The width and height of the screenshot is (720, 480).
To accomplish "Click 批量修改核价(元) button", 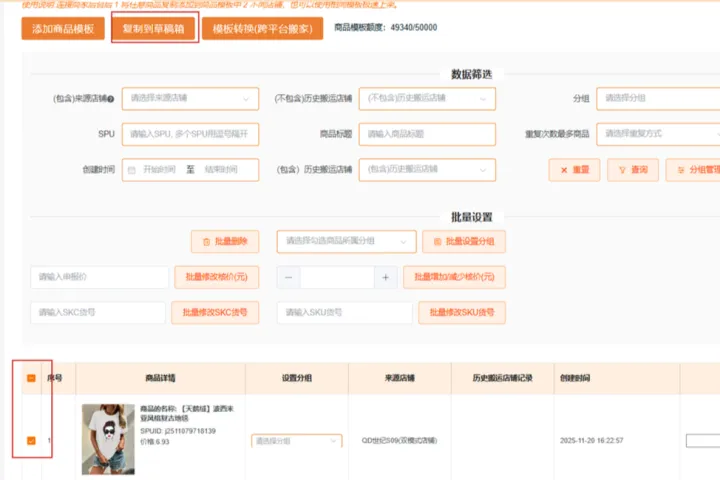I will coord(217,277).
